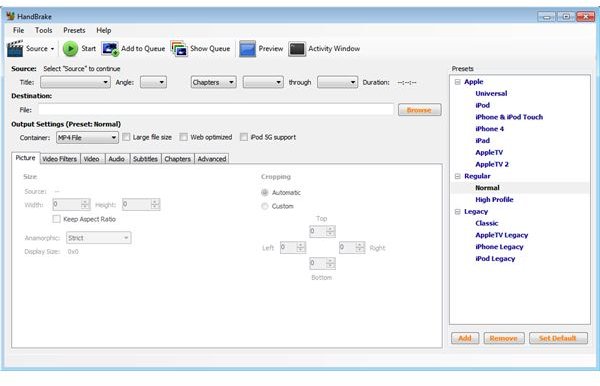Click the Width stepper field
This screenshot has width=600, height=386.
click(71, 204)
